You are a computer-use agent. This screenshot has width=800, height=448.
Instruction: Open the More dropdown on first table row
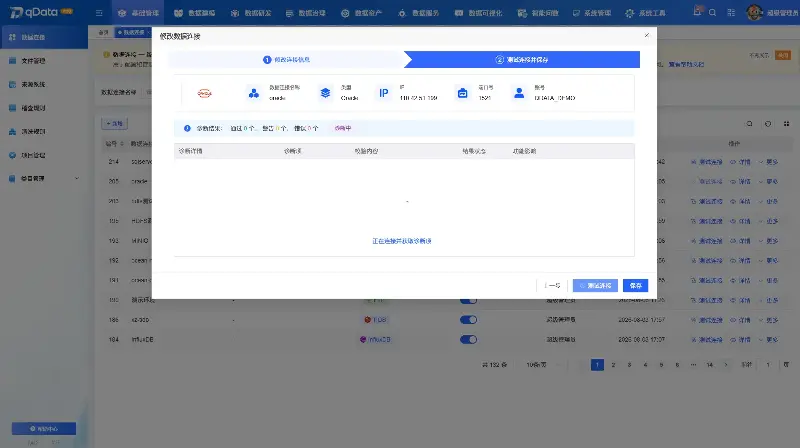click(x=768, y=162)
